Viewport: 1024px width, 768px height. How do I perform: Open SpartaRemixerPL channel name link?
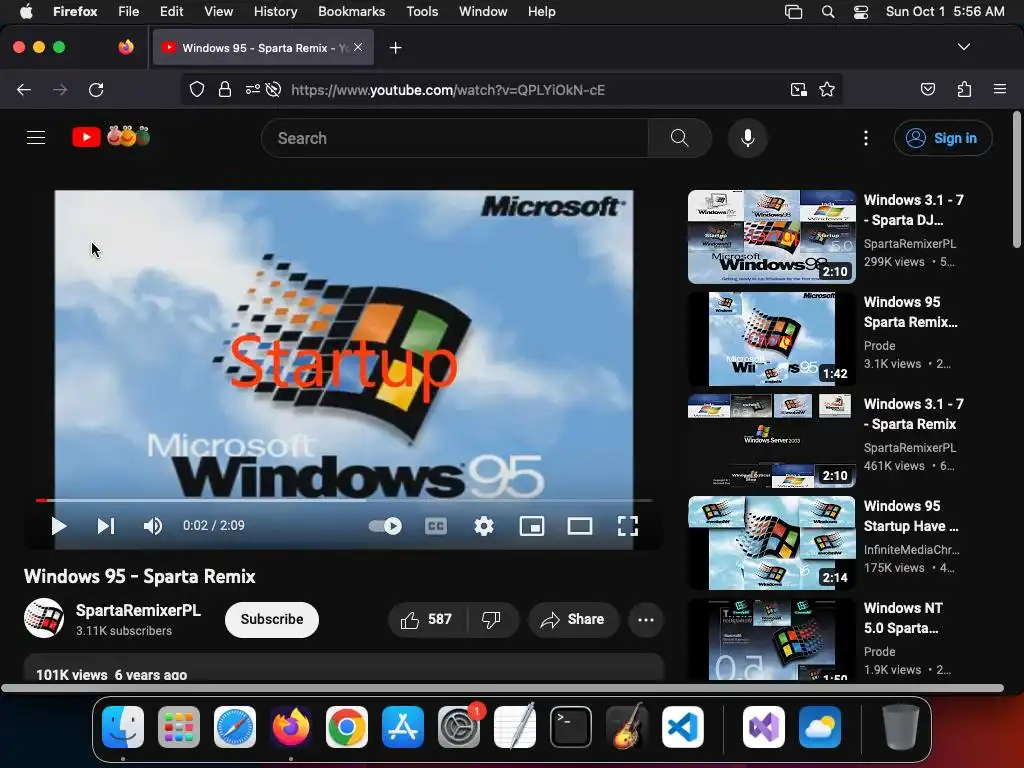coord(138,611)
